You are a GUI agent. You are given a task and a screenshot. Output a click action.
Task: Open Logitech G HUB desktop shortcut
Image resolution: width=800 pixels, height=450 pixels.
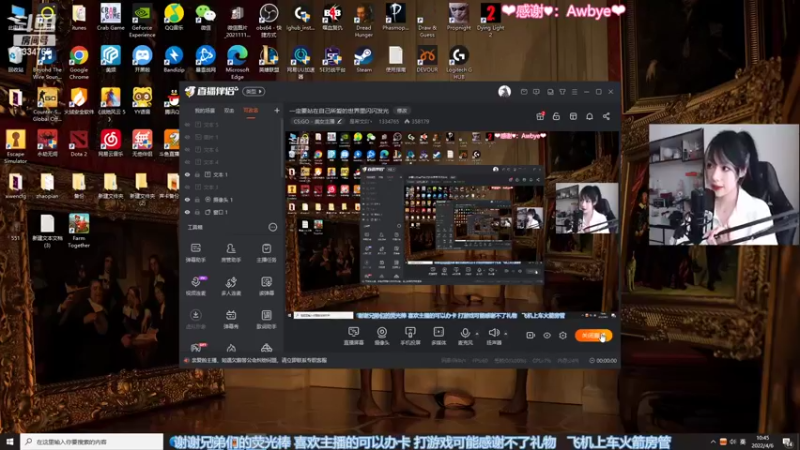pos(459,63)
